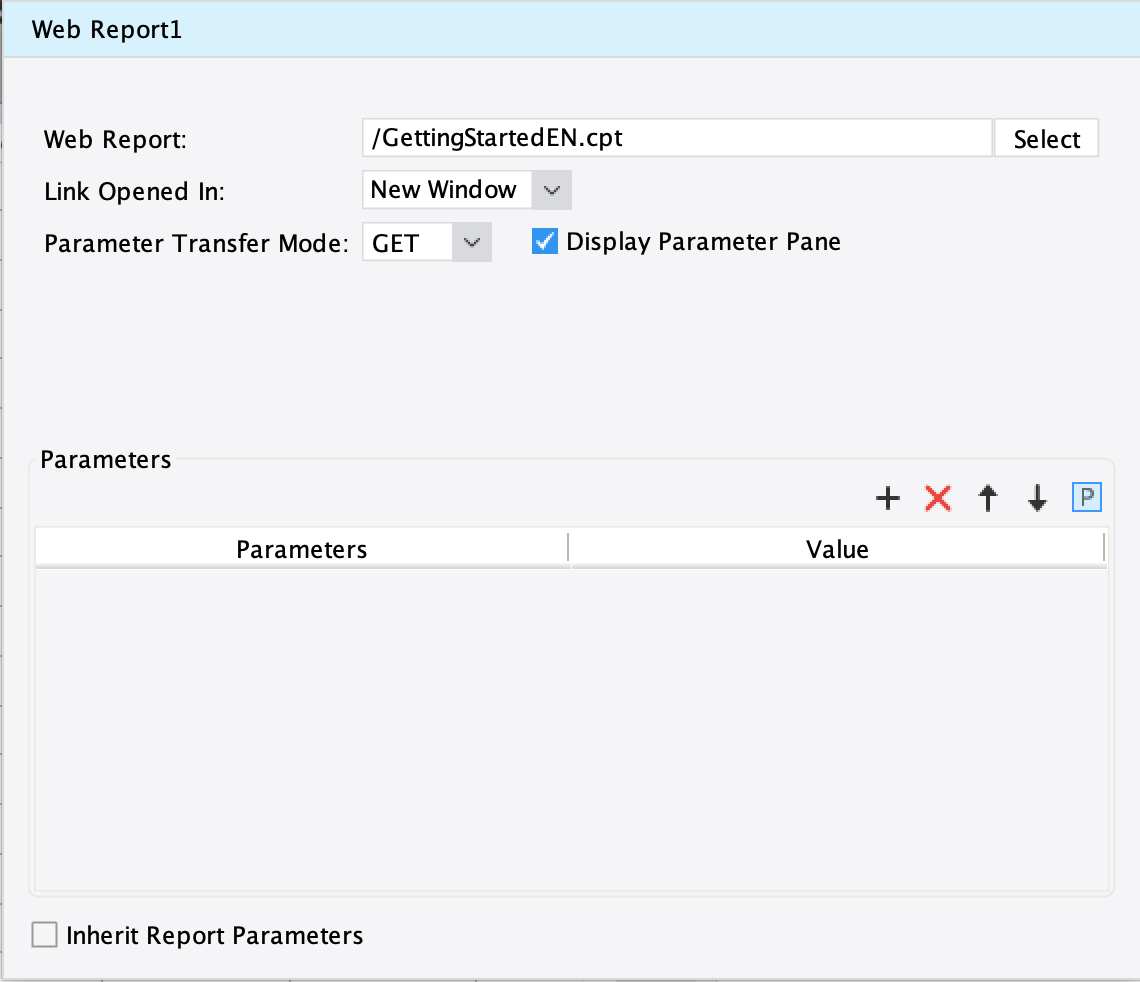Click the Link Opened In label
1140x982 pixels.
coord(135,192)
